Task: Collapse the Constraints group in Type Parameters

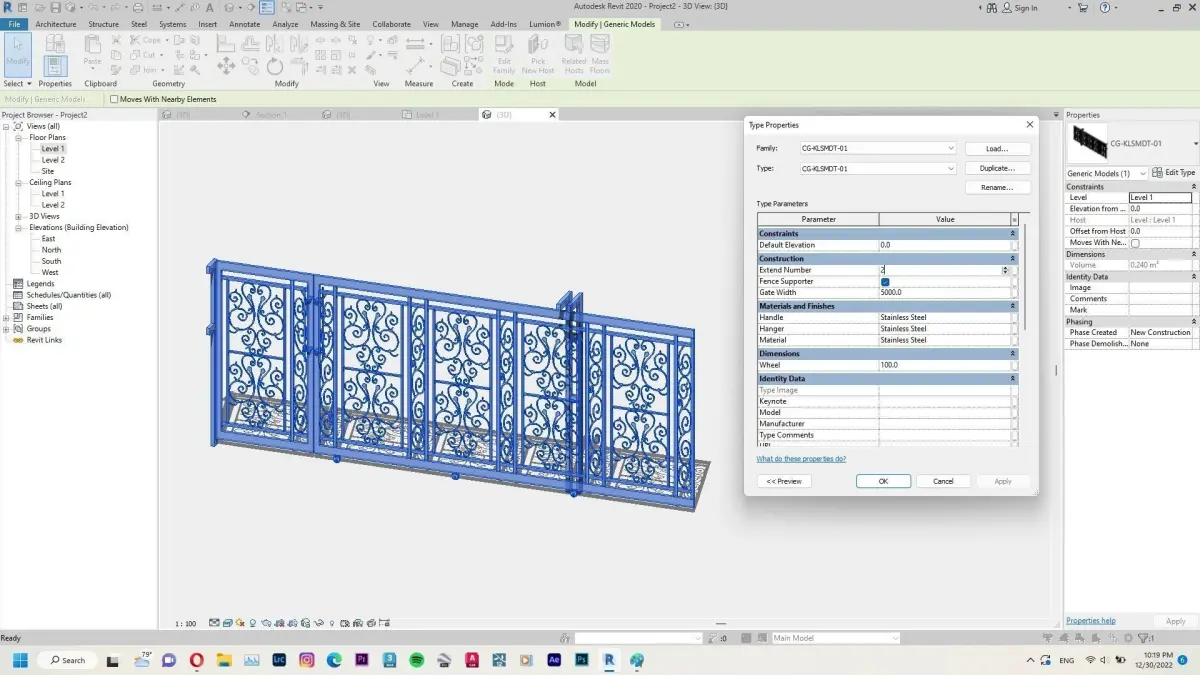Action: point(1013,234)
